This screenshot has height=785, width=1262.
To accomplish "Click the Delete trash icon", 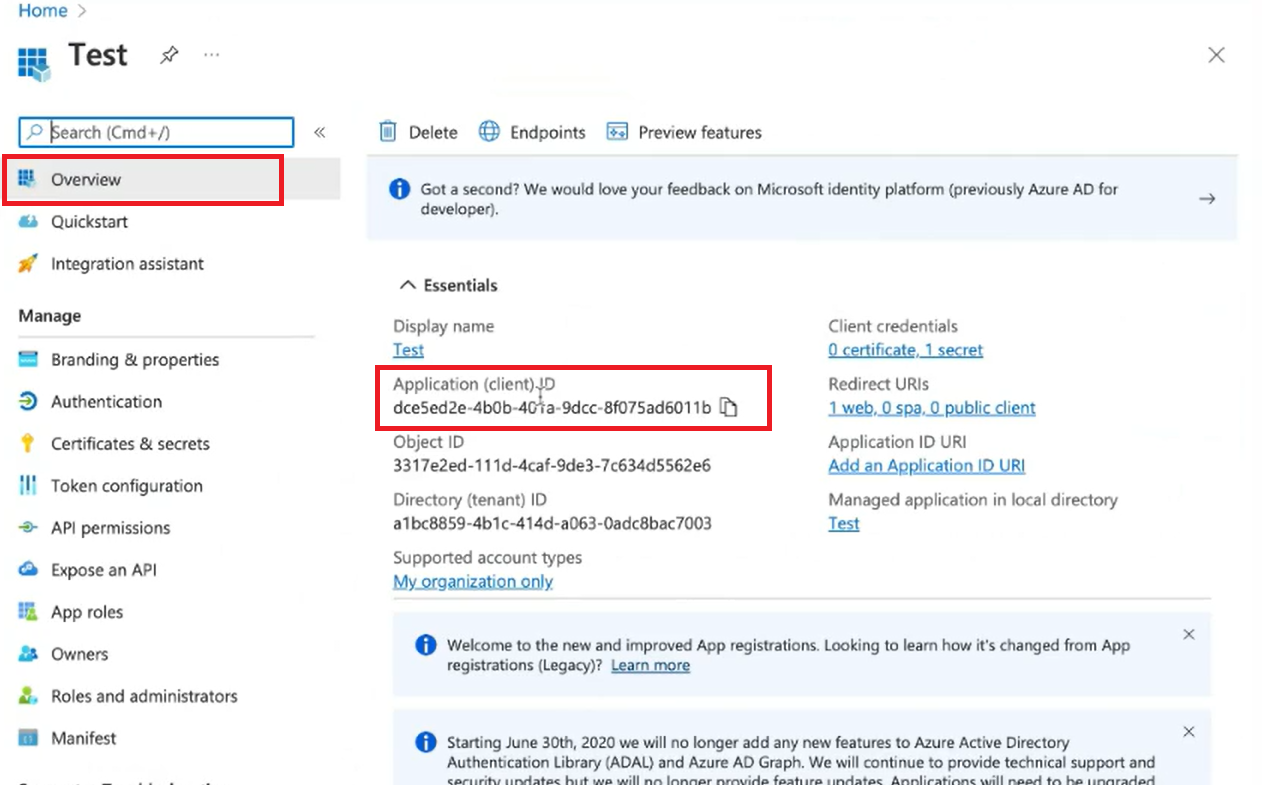I will pos(388,131).
